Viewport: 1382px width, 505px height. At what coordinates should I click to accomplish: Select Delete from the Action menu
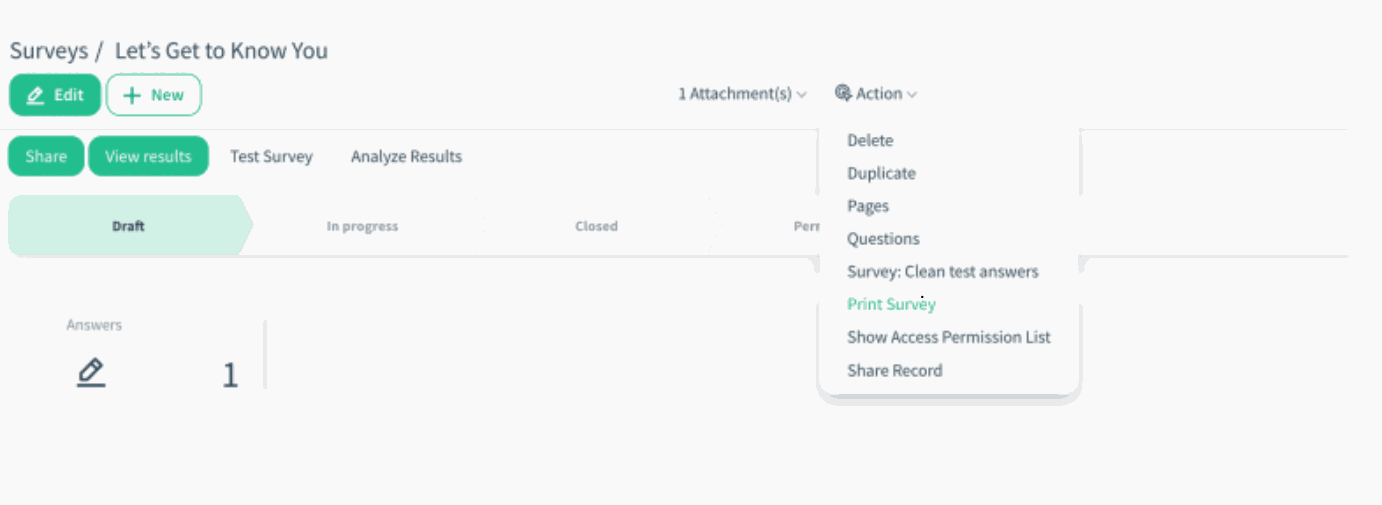coord(870,141)
